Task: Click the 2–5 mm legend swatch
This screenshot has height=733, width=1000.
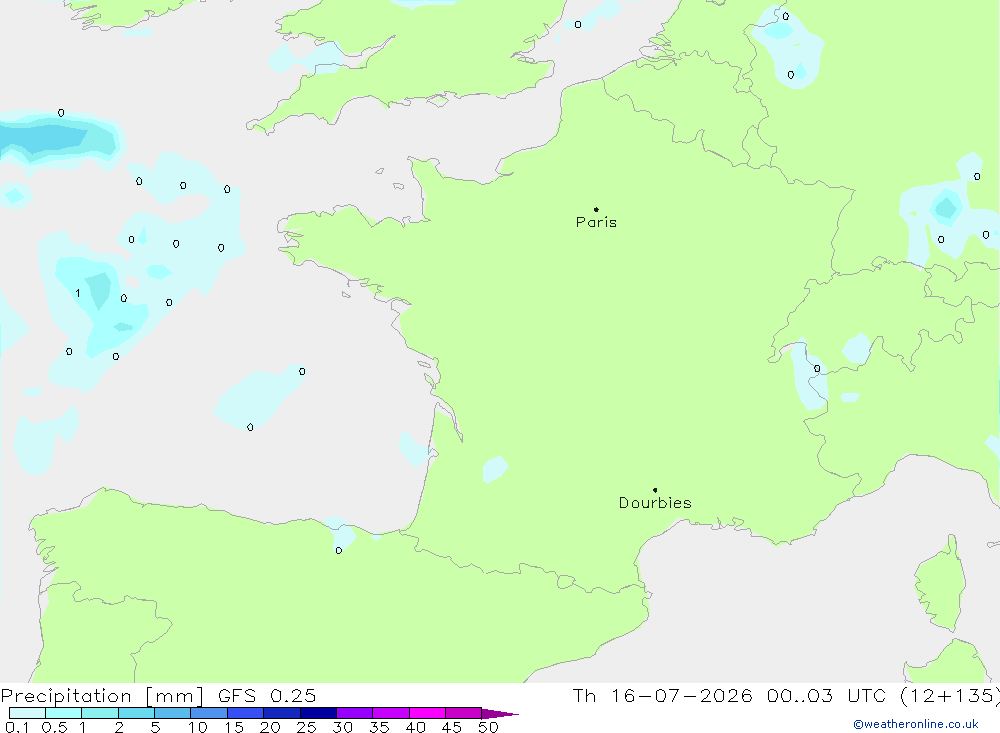Action: point(136,713)
